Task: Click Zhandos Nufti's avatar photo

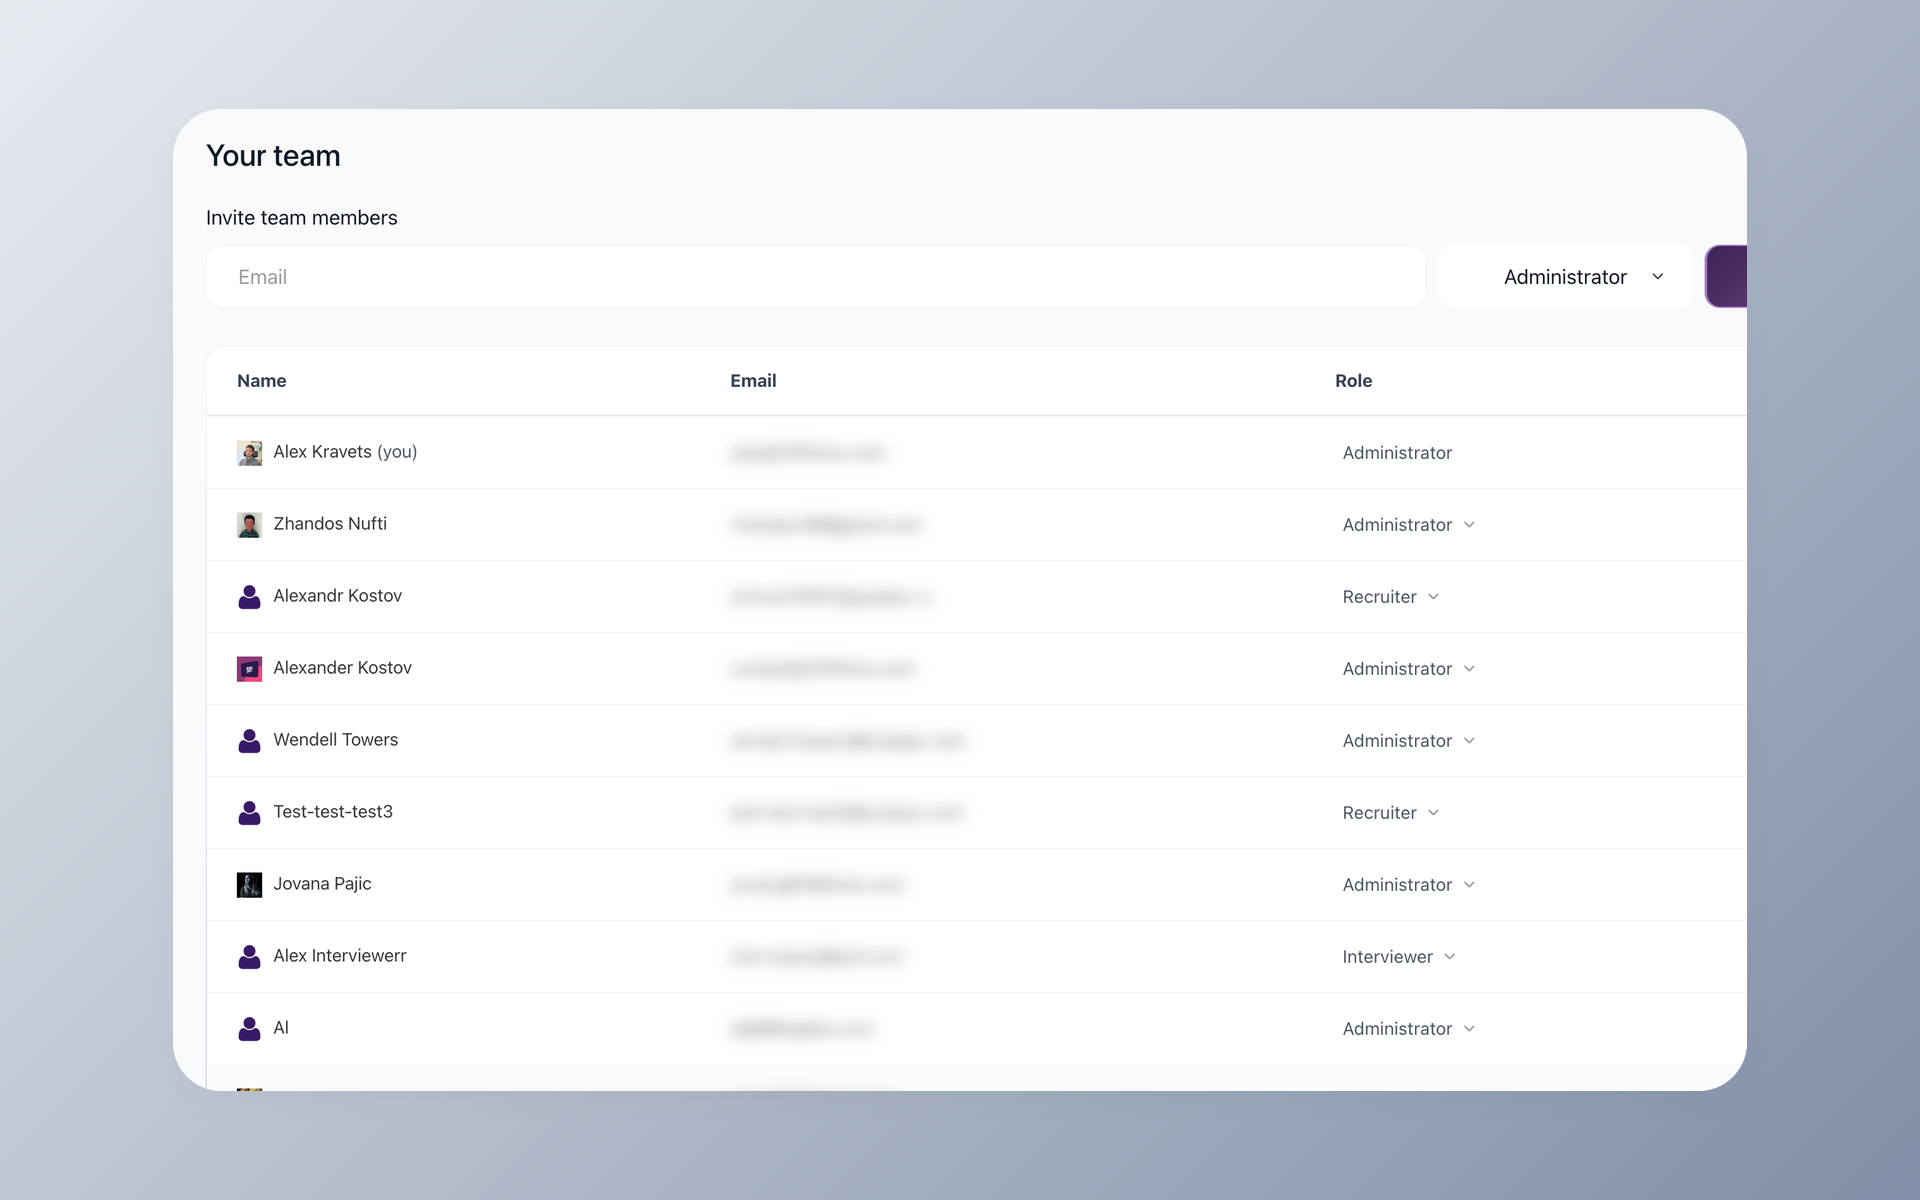Action: tap(249, 525)
